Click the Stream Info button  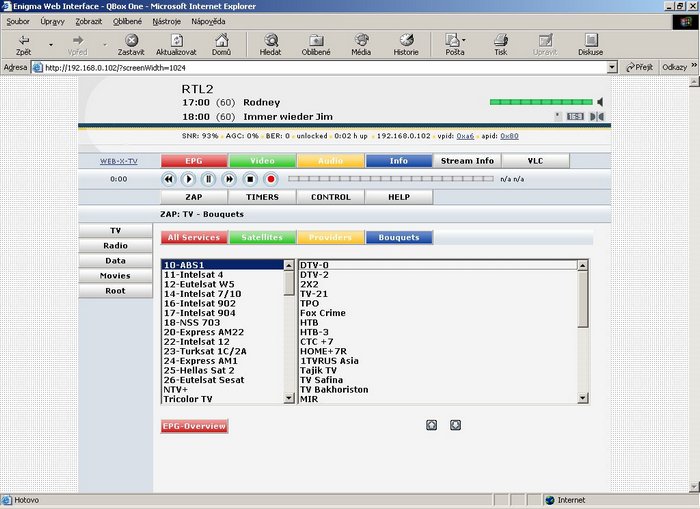pos(467,161)
